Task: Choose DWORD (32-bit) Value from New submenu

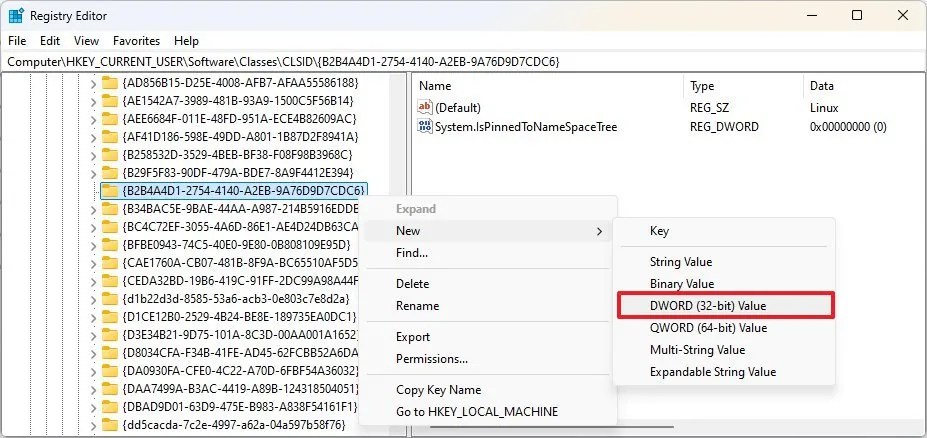Action: pos(726,306)
